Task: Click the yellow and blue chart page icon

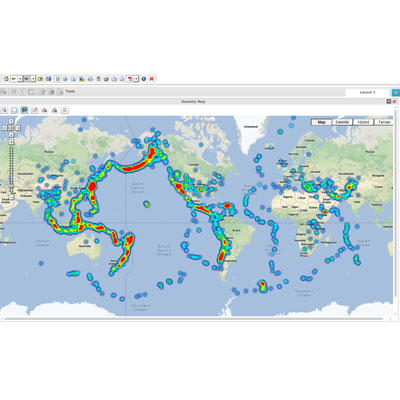Action: [x=82, y=79]
